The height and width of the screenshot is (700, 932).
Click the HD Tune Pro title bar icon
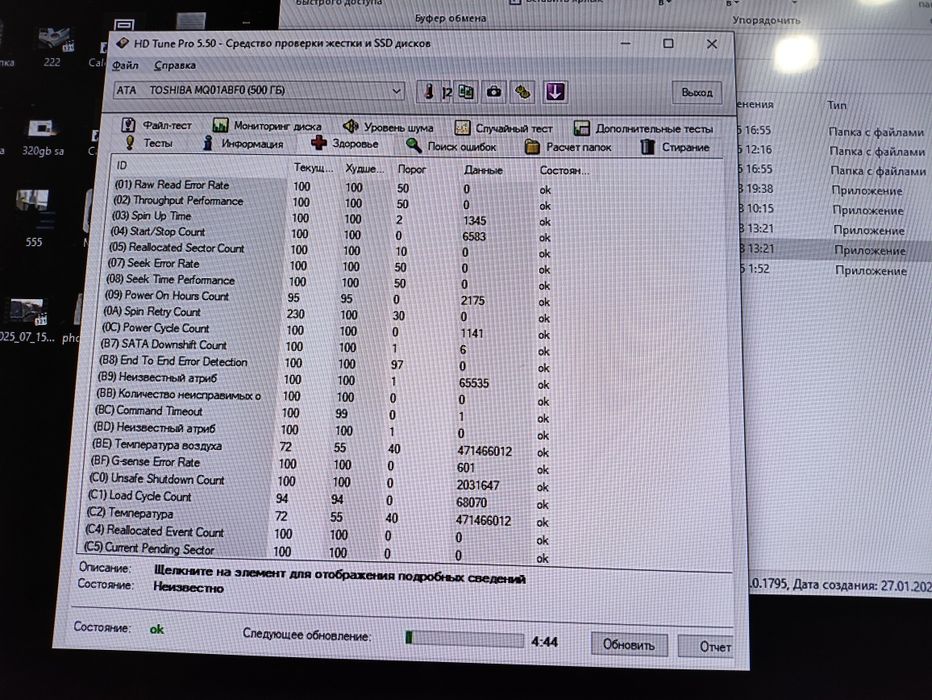pyautogui.click(x=122, y=43)
